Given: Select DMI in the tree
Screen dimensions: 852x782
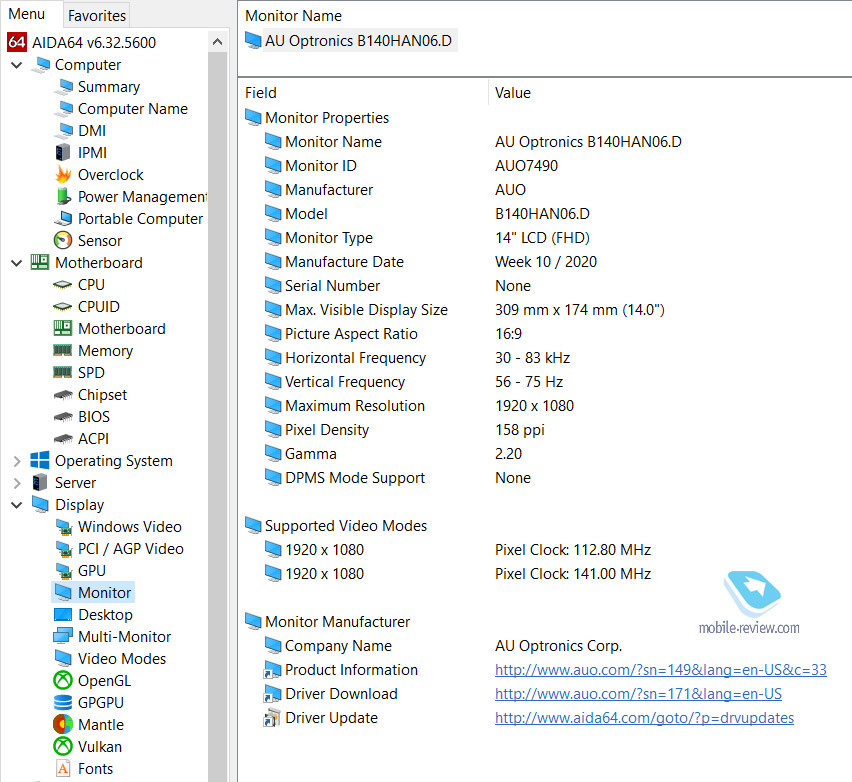Looking at the screenshot, I should 92,130.
